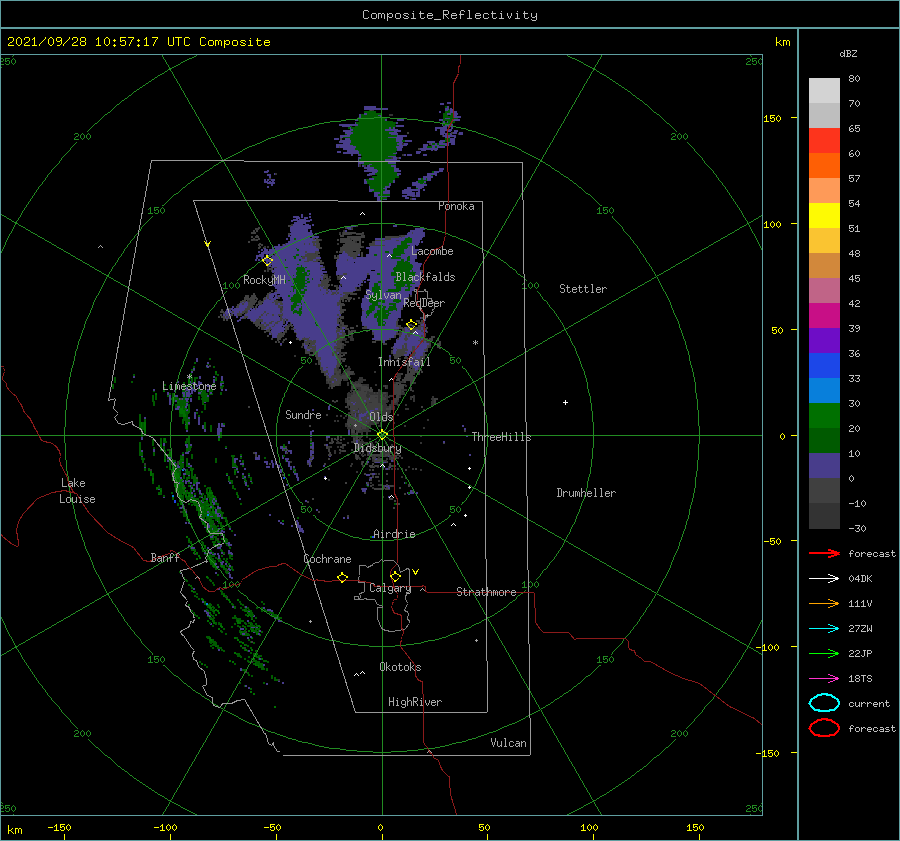The image size is (900, 841).
Task: Pick the 54 dBZ yellow color swatch
Action: coord(824,215)
